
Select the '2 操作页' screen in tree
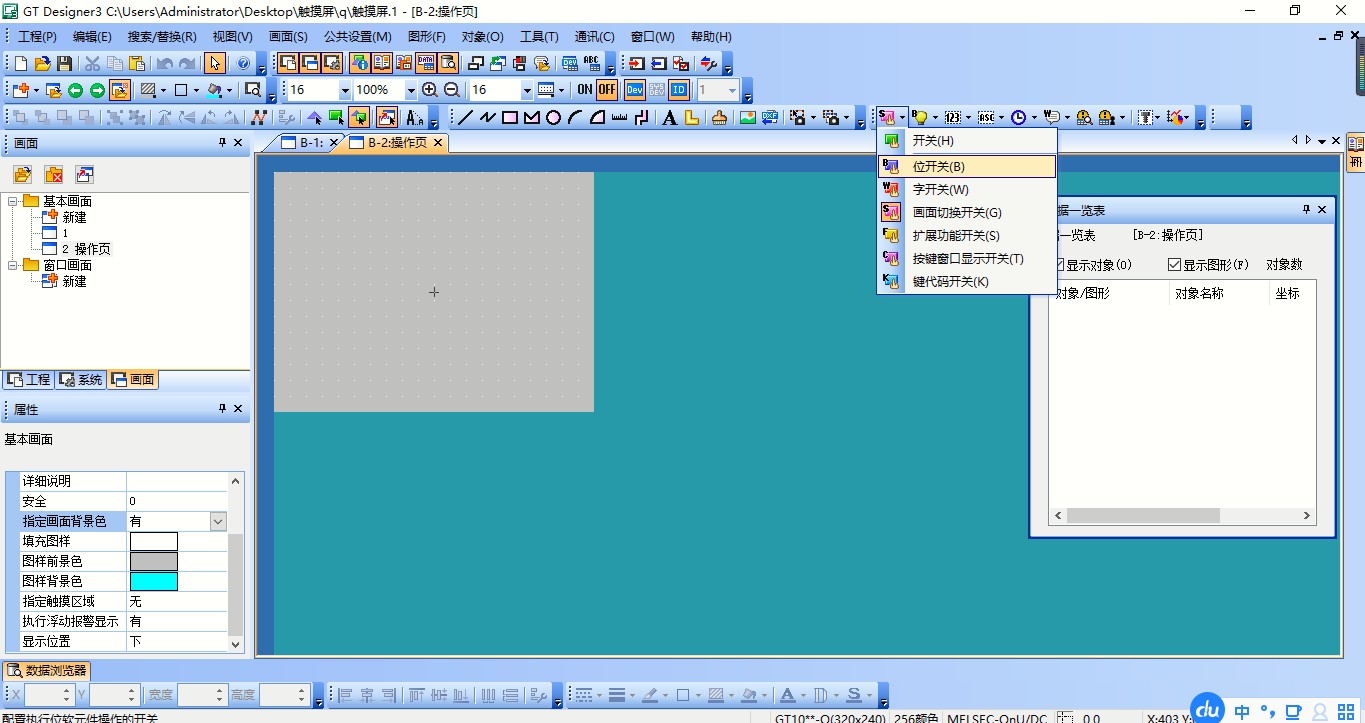click(x=86, y=249)
